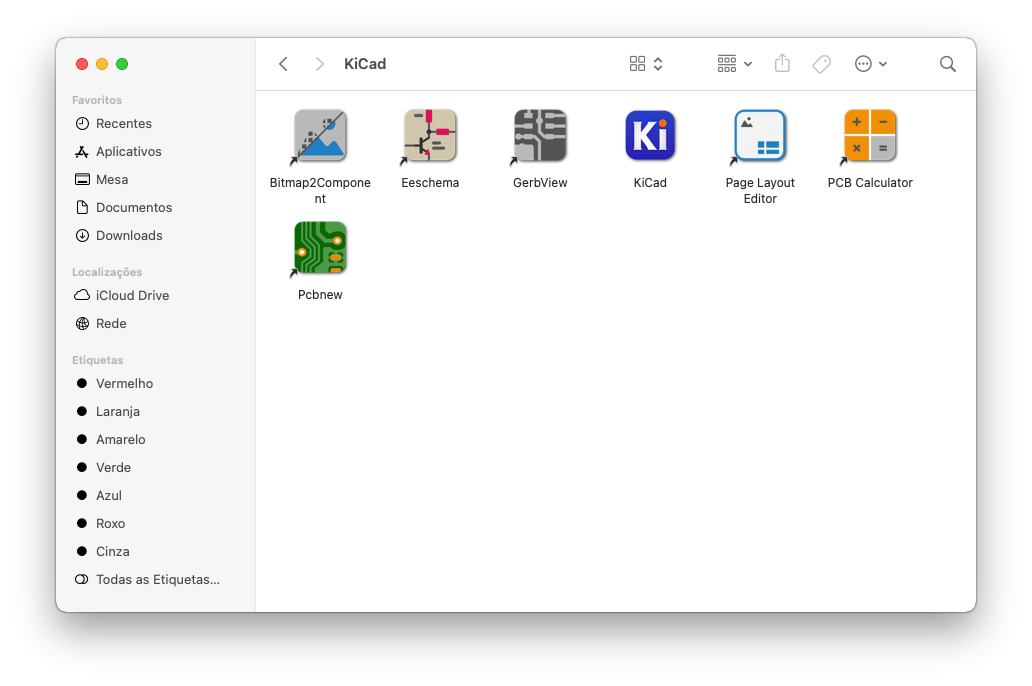The image size is (1032, 686).
Task: Open PCB Calculator
Action: [870, 135]
